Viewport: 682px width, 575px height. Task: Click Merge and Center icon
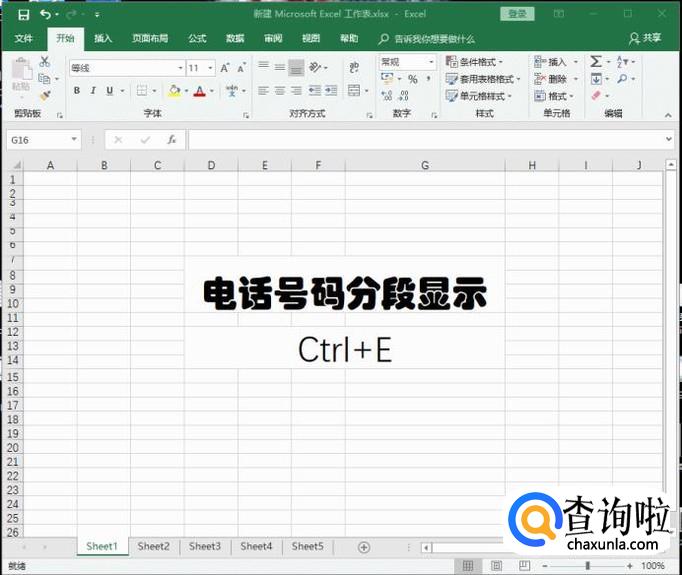click(354, 90)
